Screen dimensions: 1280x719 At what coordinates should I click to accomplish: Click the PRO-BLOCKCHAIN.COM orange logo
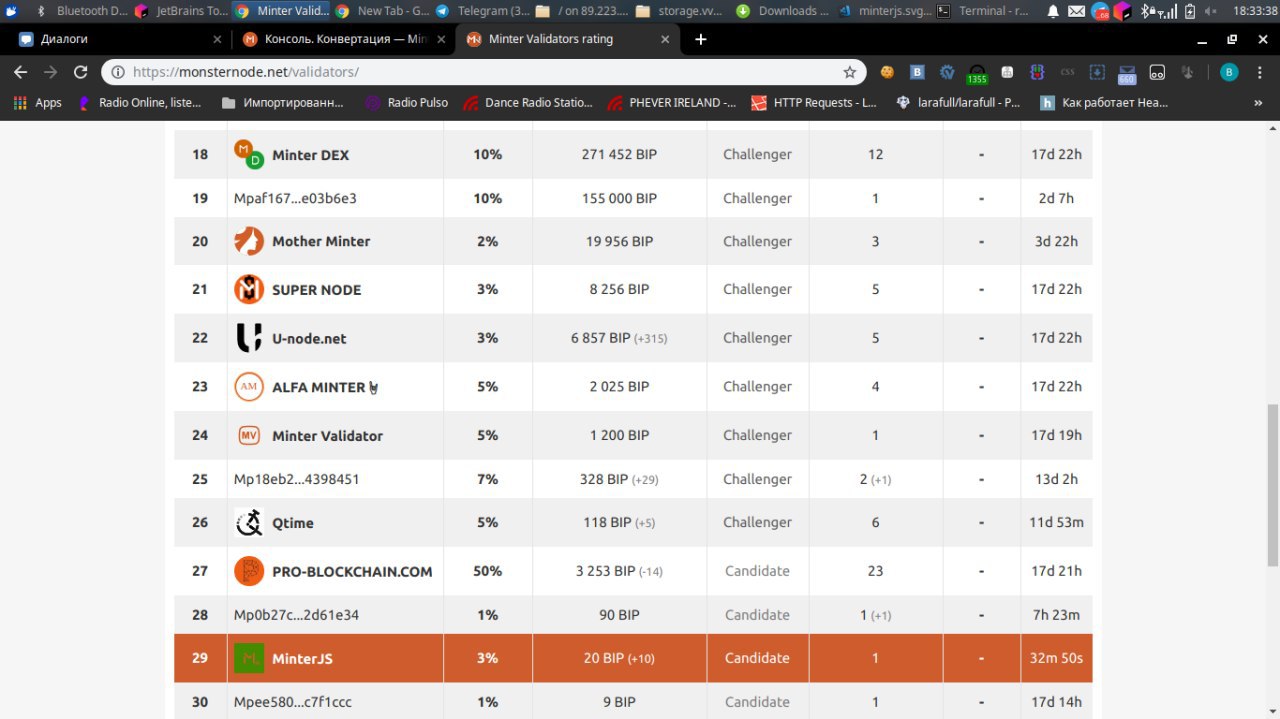coord(248,571)
